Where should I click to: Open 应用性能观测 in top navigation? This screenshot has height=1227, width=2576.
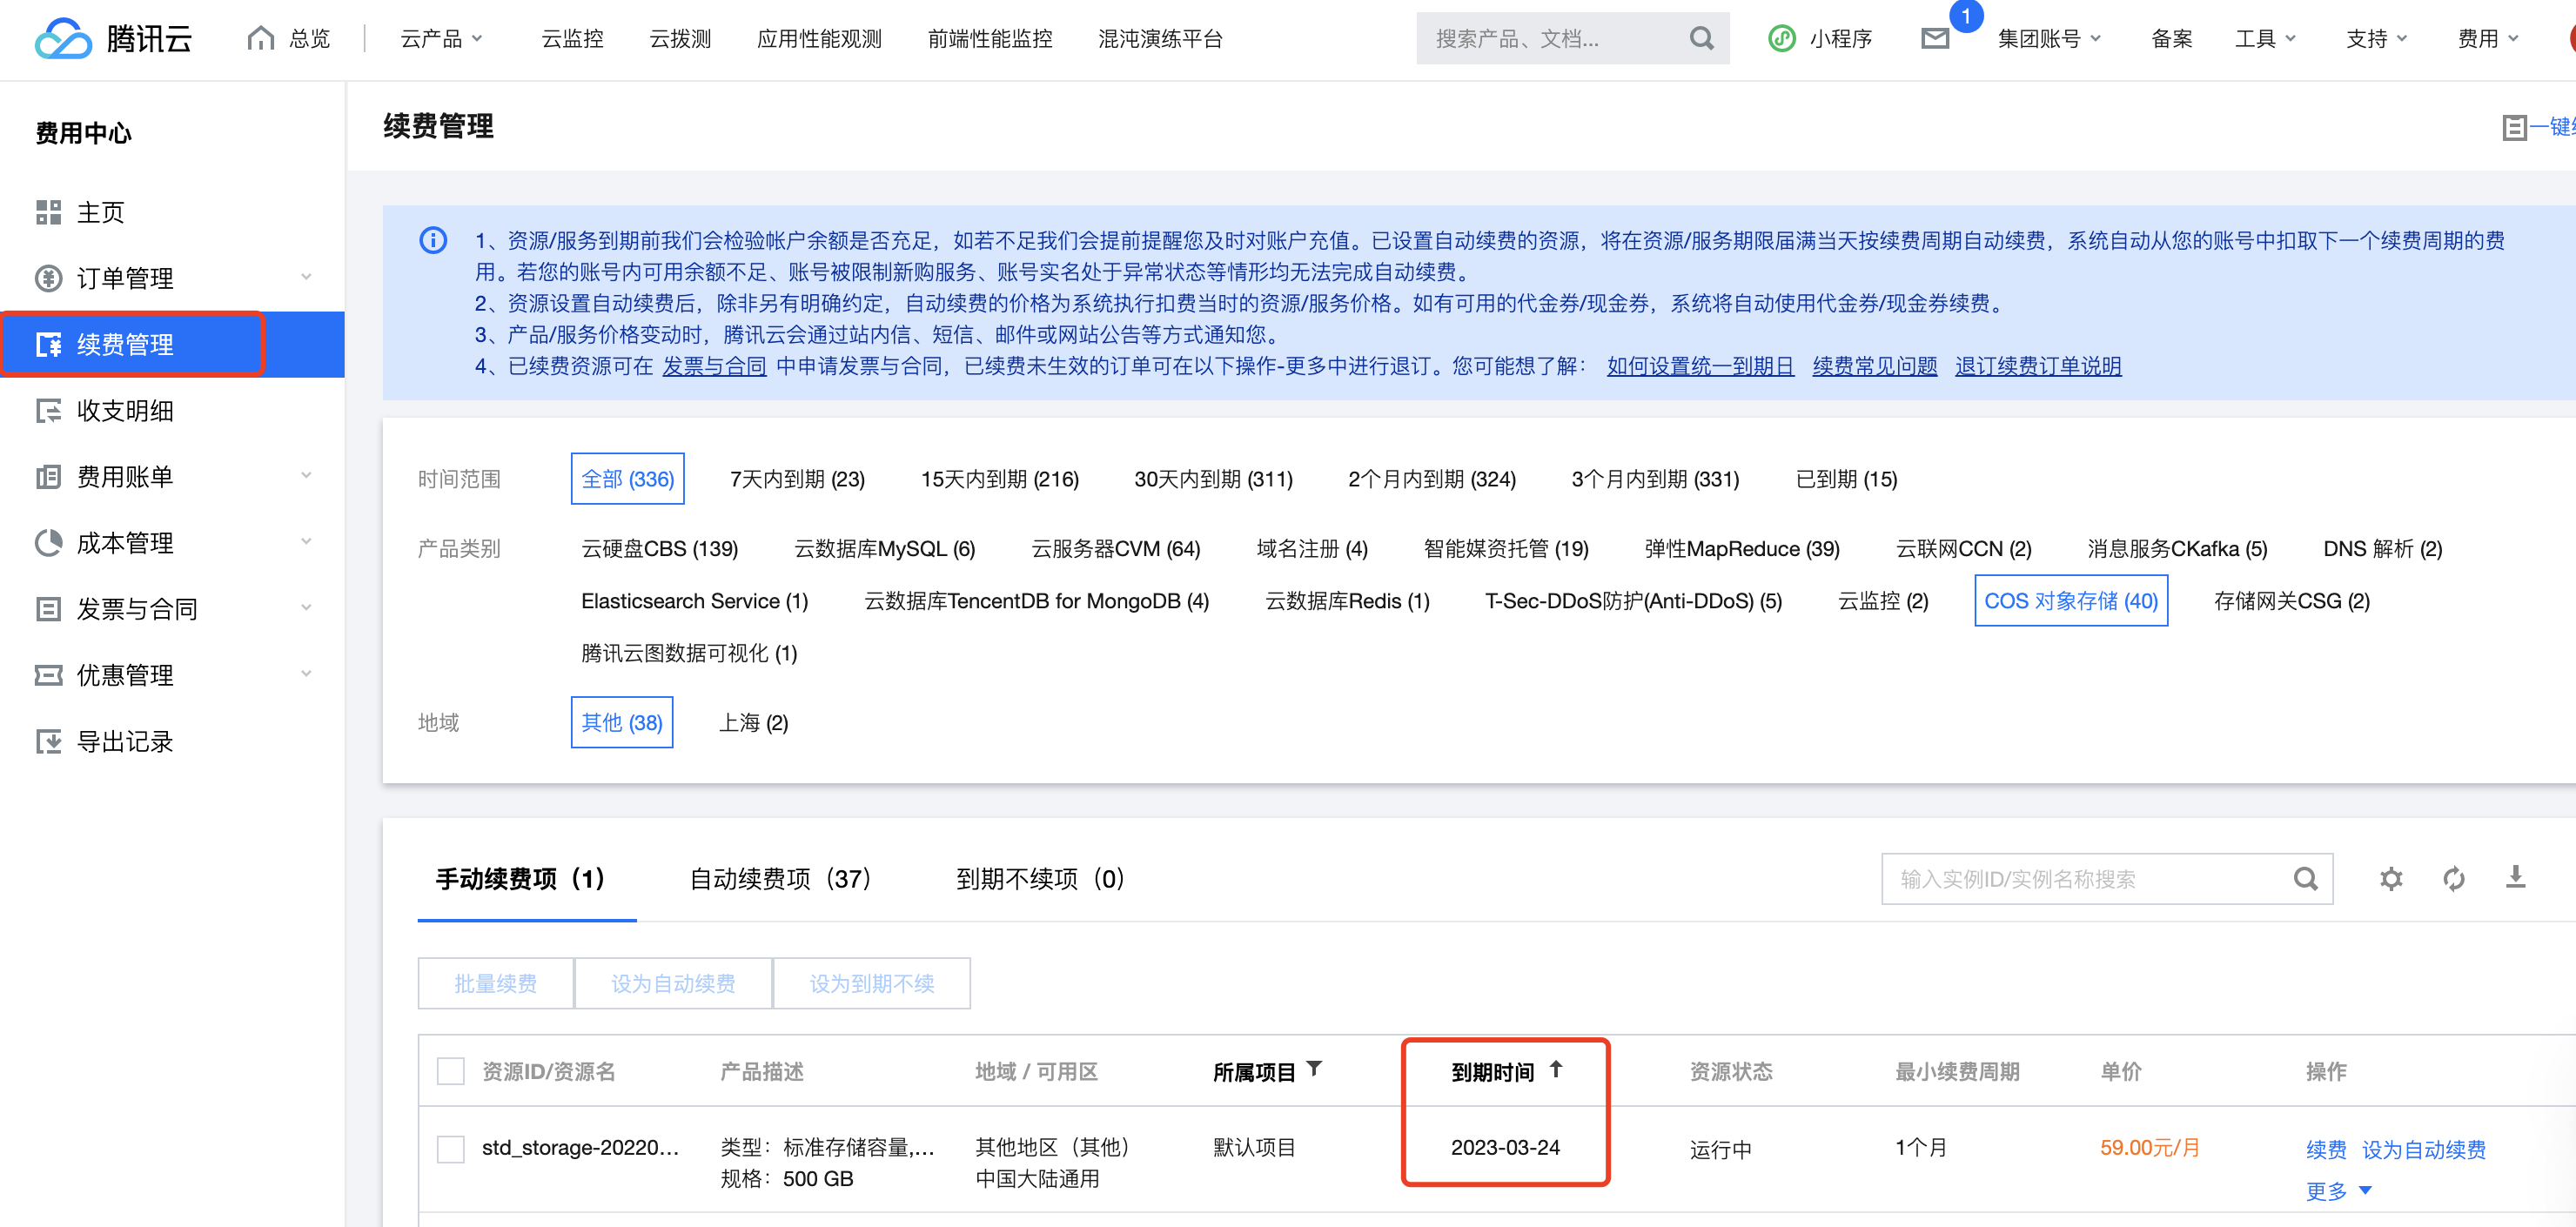(x=819, y=39)
